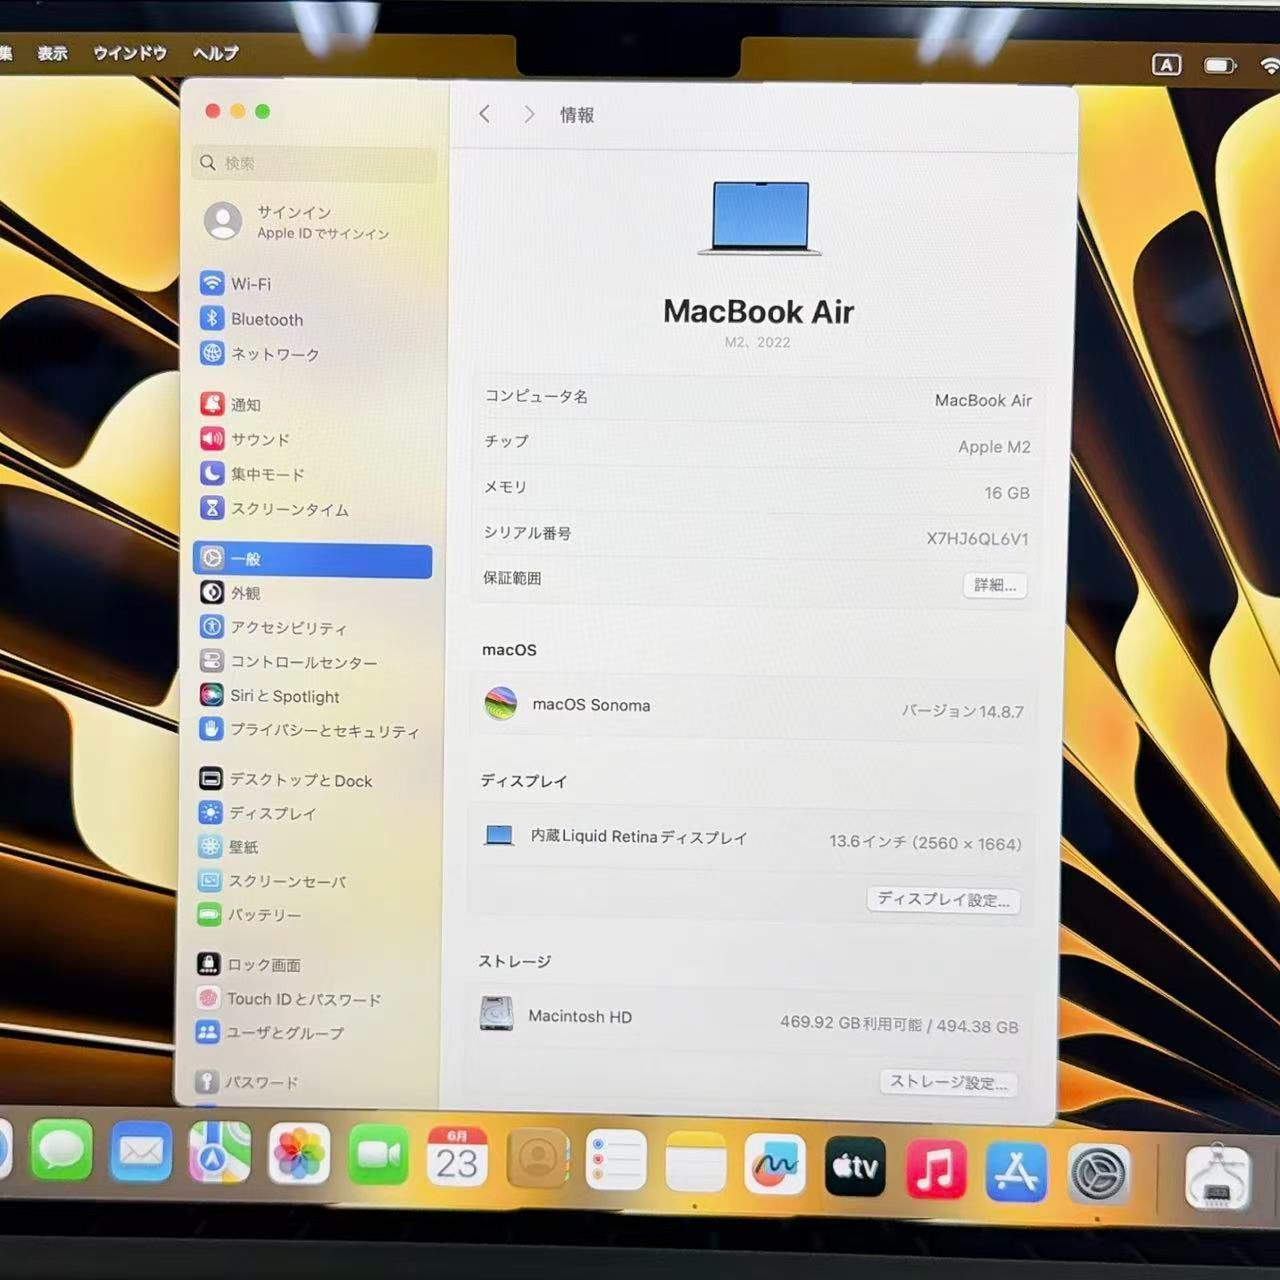Open Freeform from the Dock
Image resolution: width=1280 pixels, height=1280 pixels.
click(775, 1164)
